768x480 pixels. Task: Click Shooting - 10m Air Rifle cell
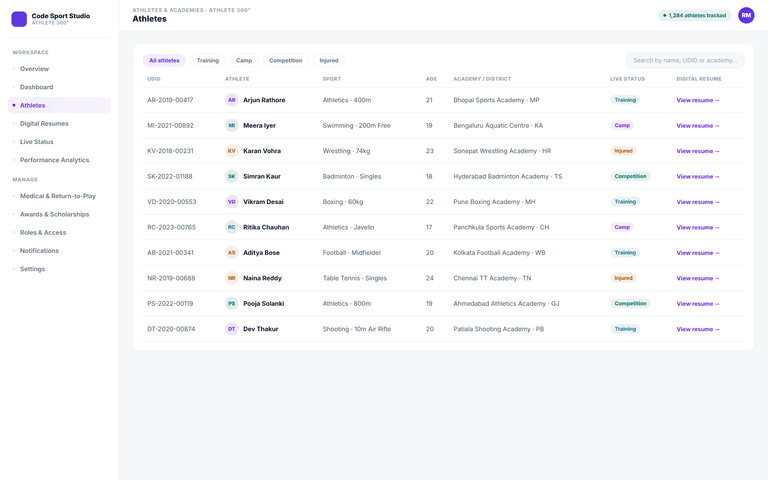coord(357,329)
